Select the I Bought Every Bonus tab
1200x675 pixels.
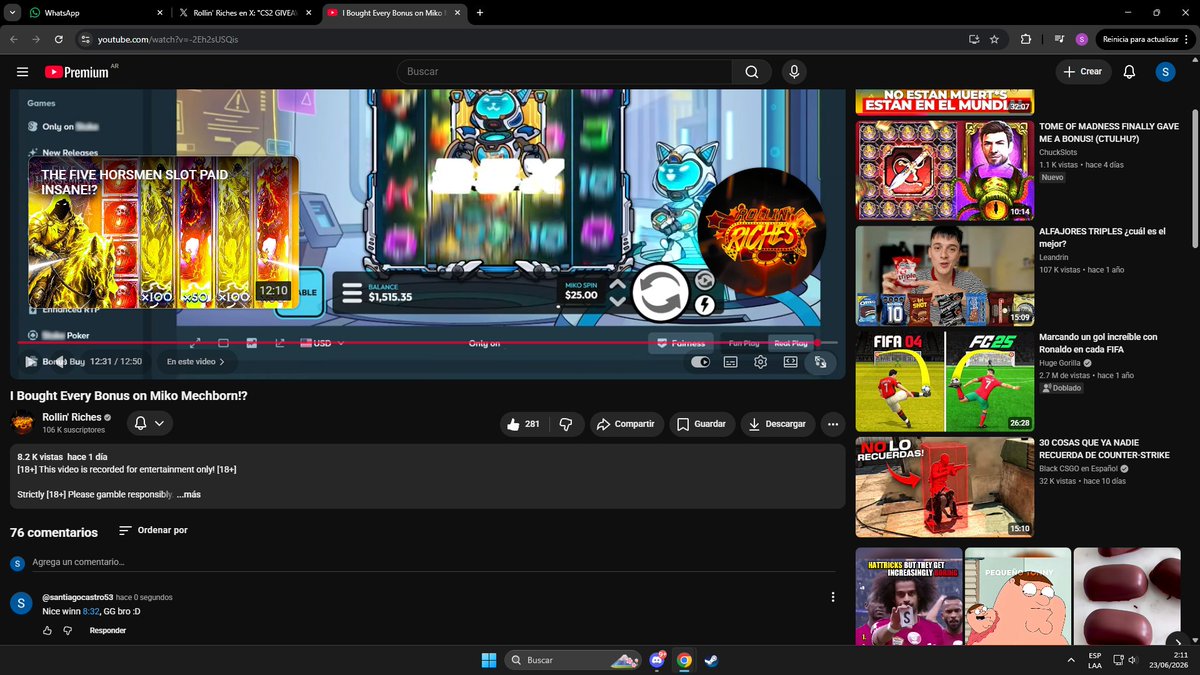[395, 13]
